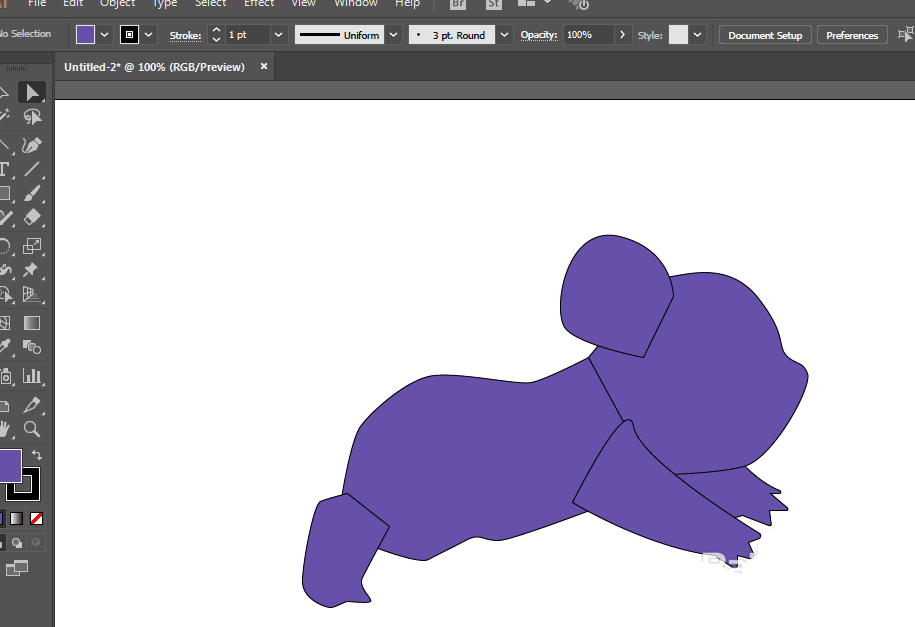Set fill to None (red slash)
915x627 pixels.
[x=36, y=519]
